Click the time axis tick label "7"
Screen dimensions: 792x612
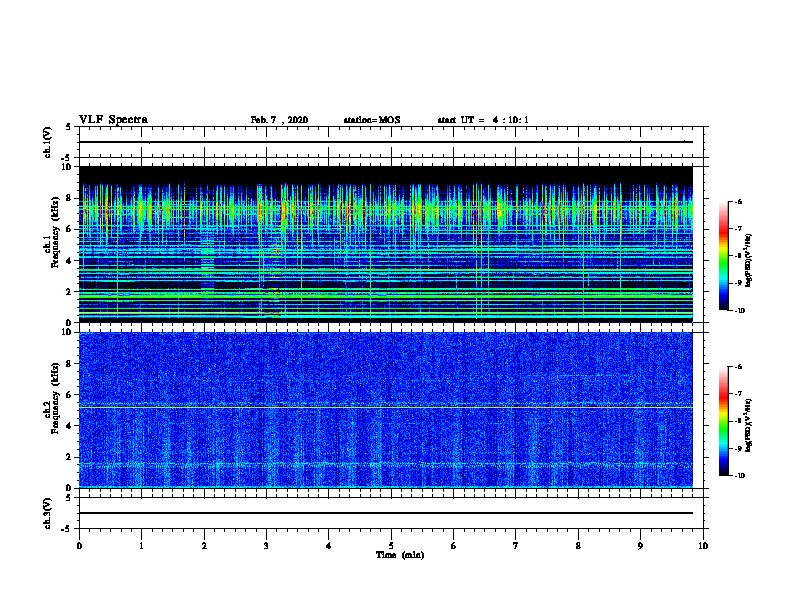516,546
